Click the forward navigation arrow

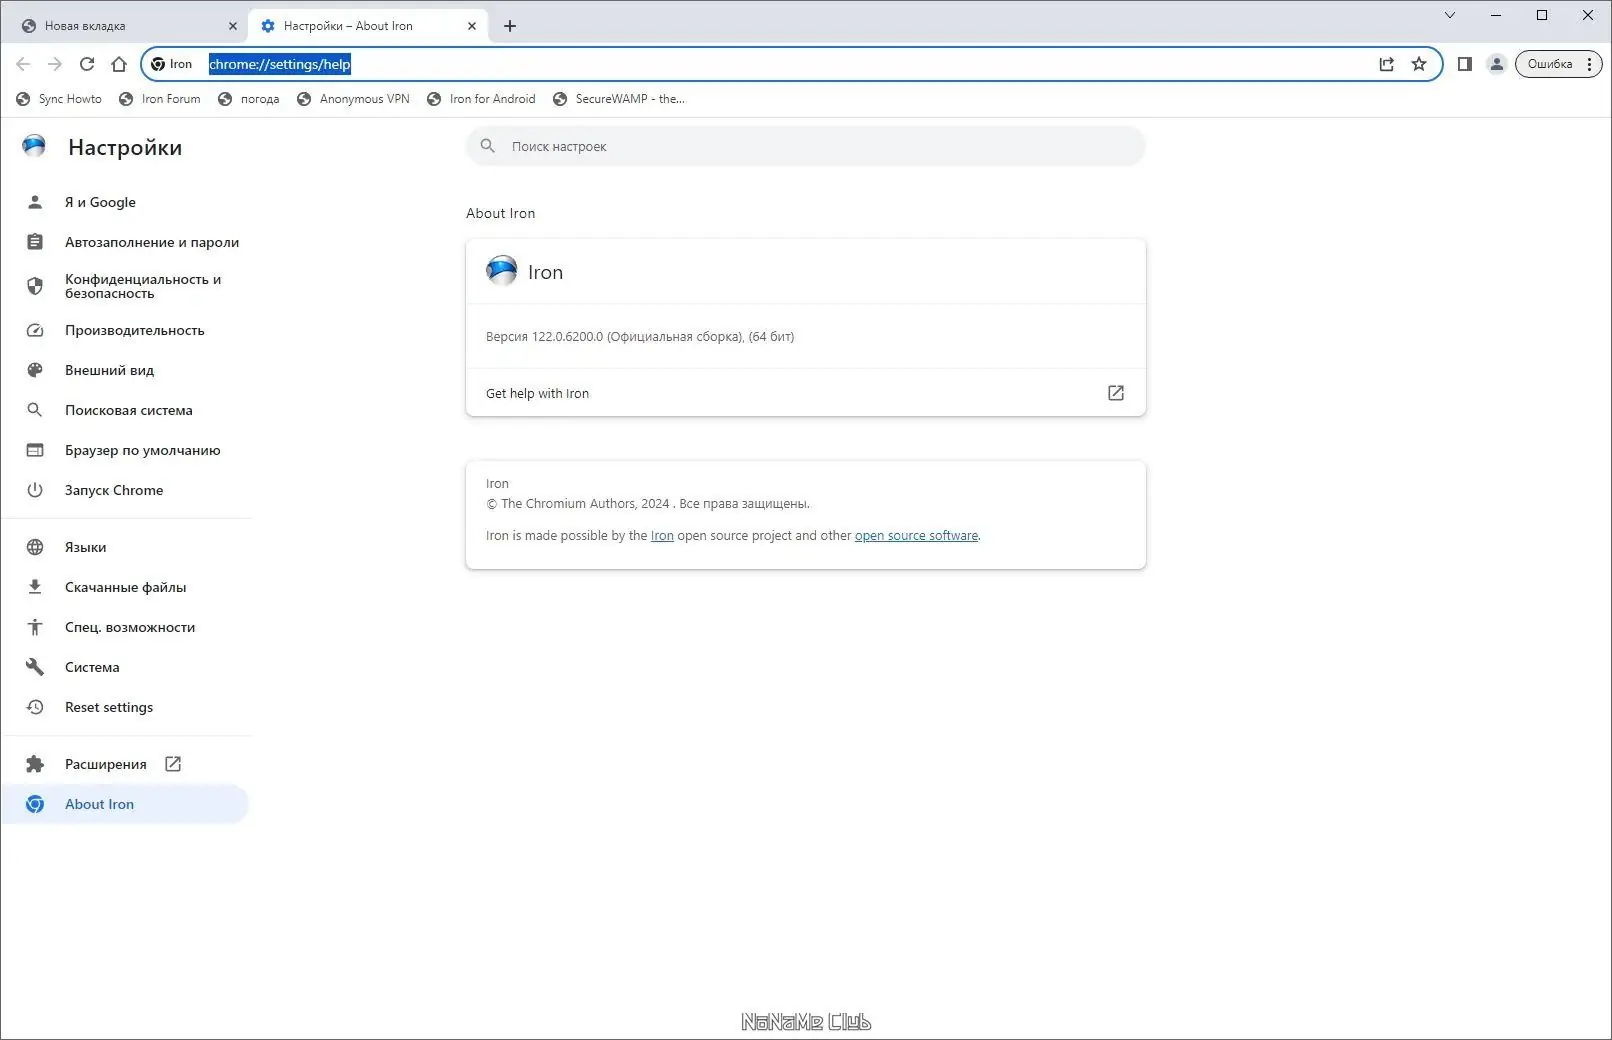pyautogui.click(x=55, y=64)
